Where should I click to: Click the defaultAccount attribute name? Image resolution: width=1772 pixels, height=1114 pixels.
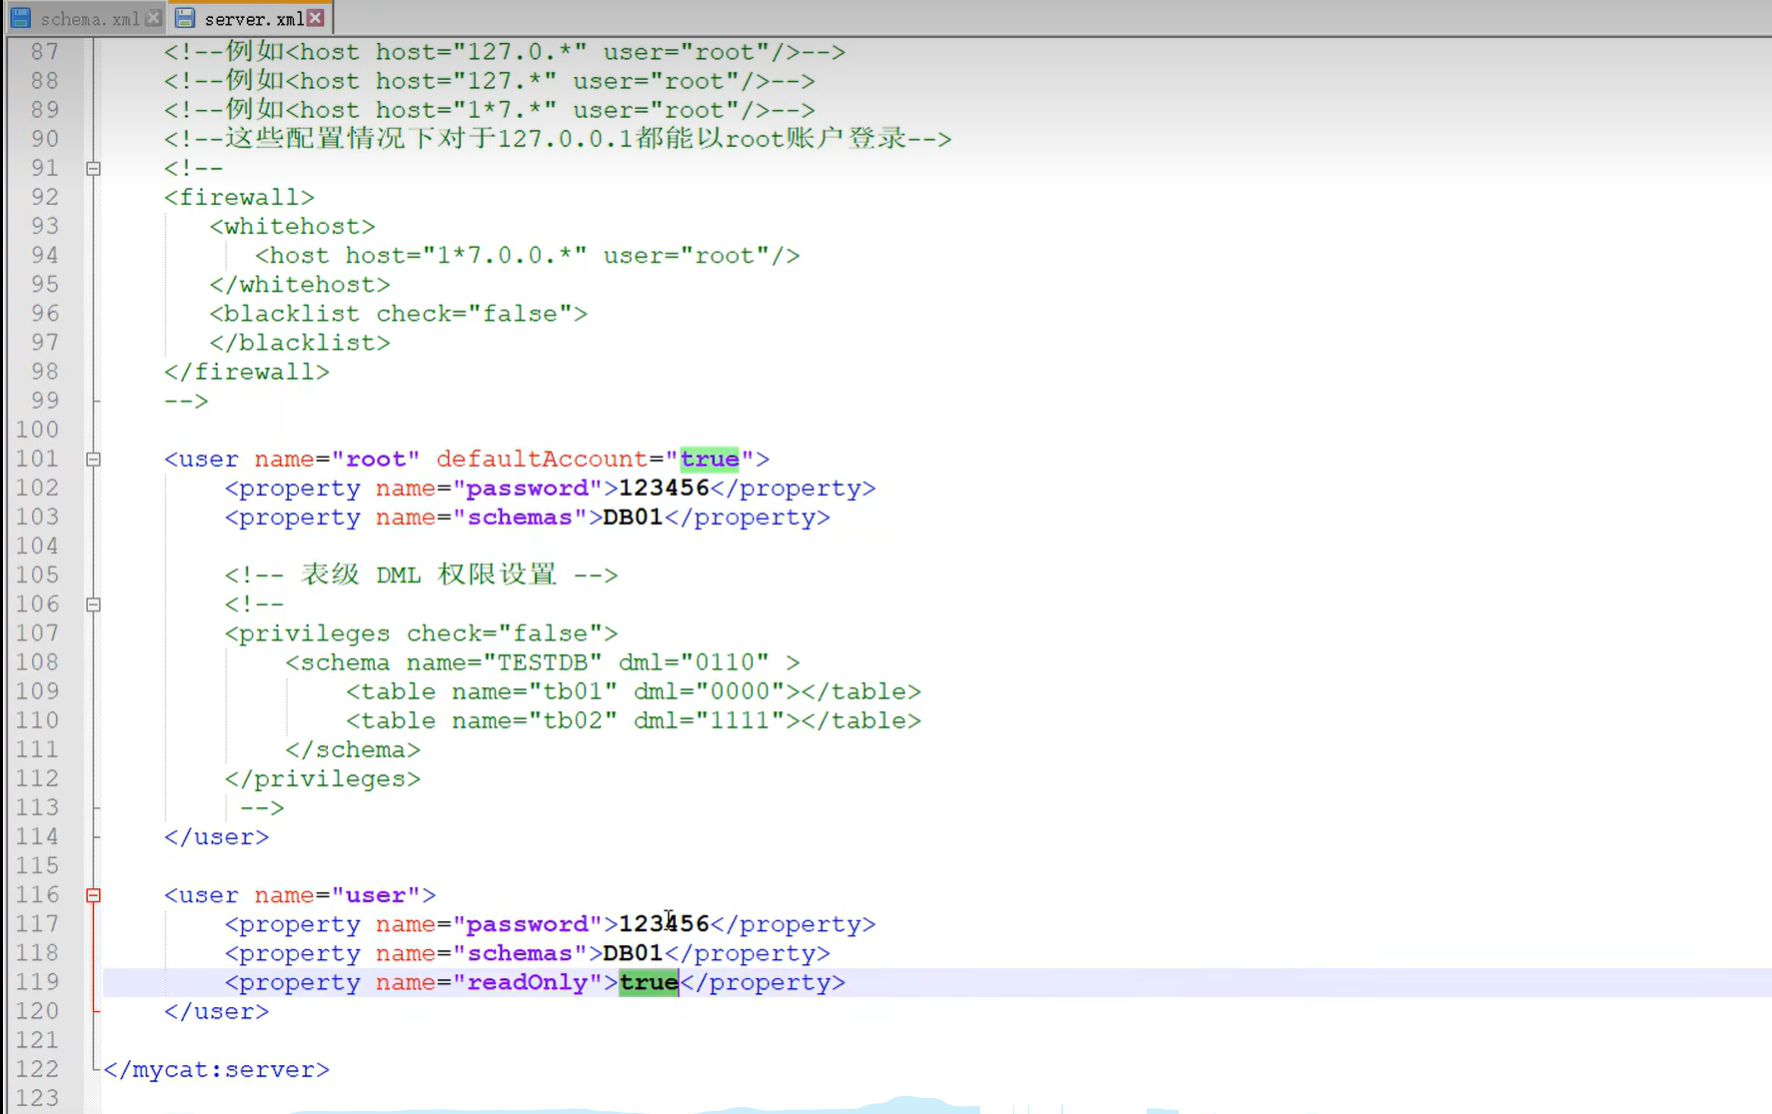[x=542, y=459]
